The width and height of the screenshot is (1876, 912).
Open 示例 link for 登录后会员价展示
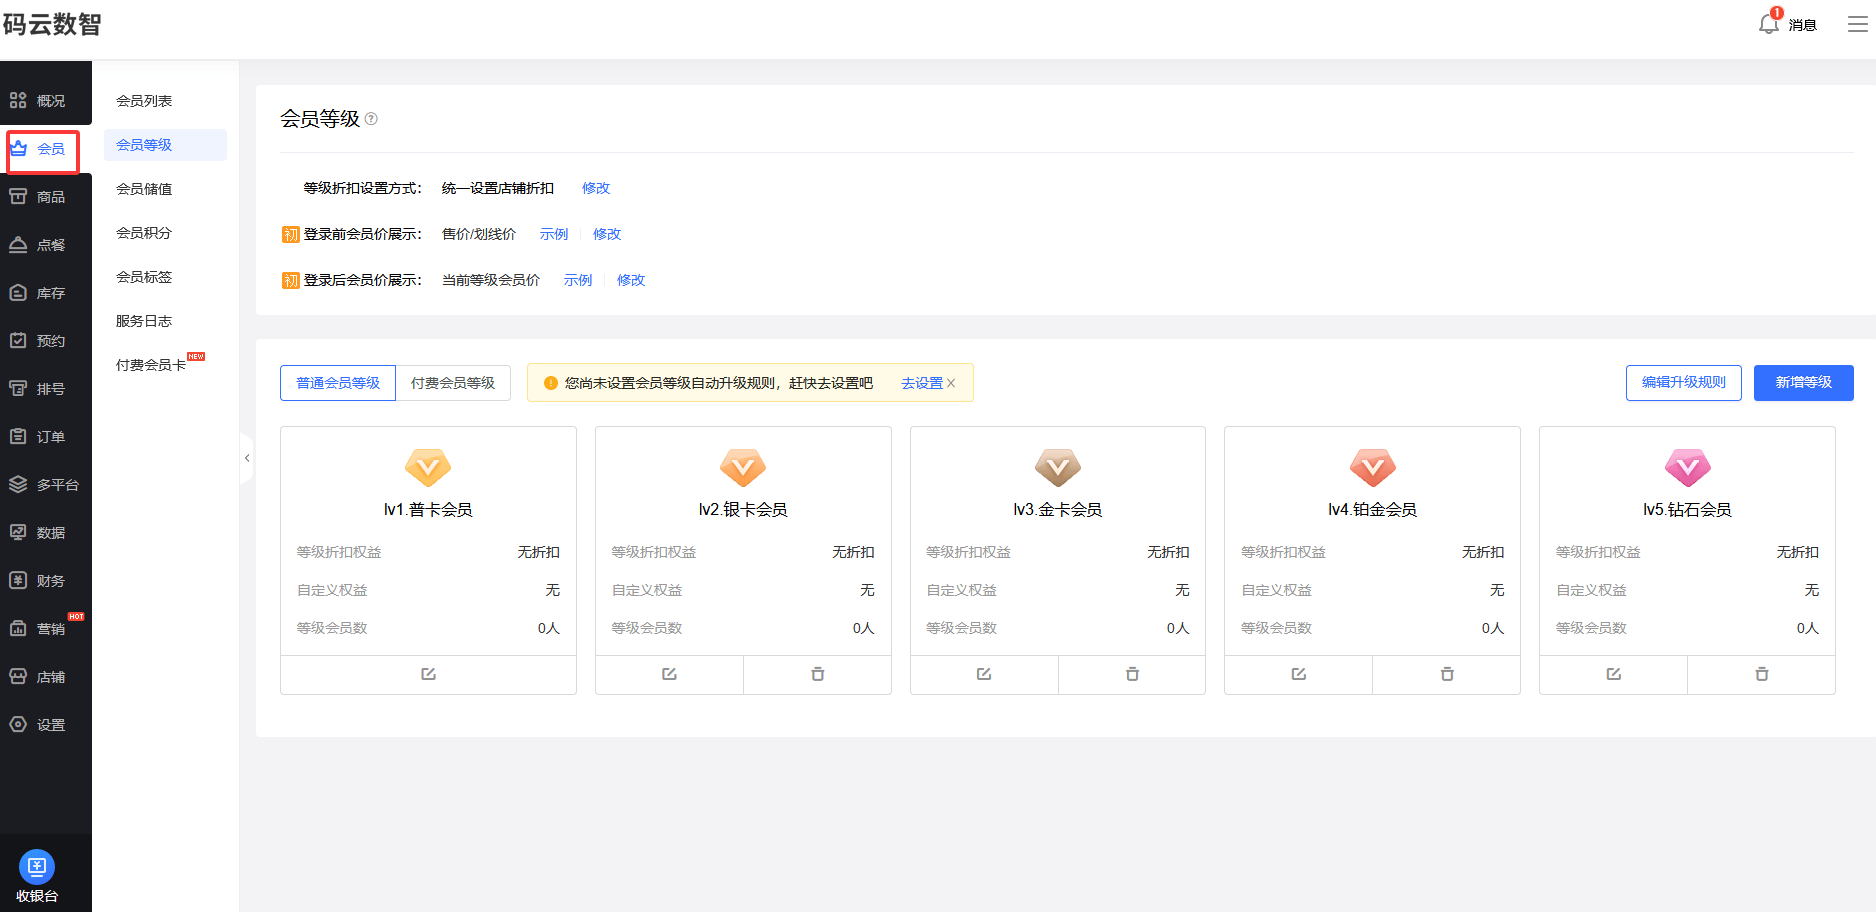click(578, 280)
